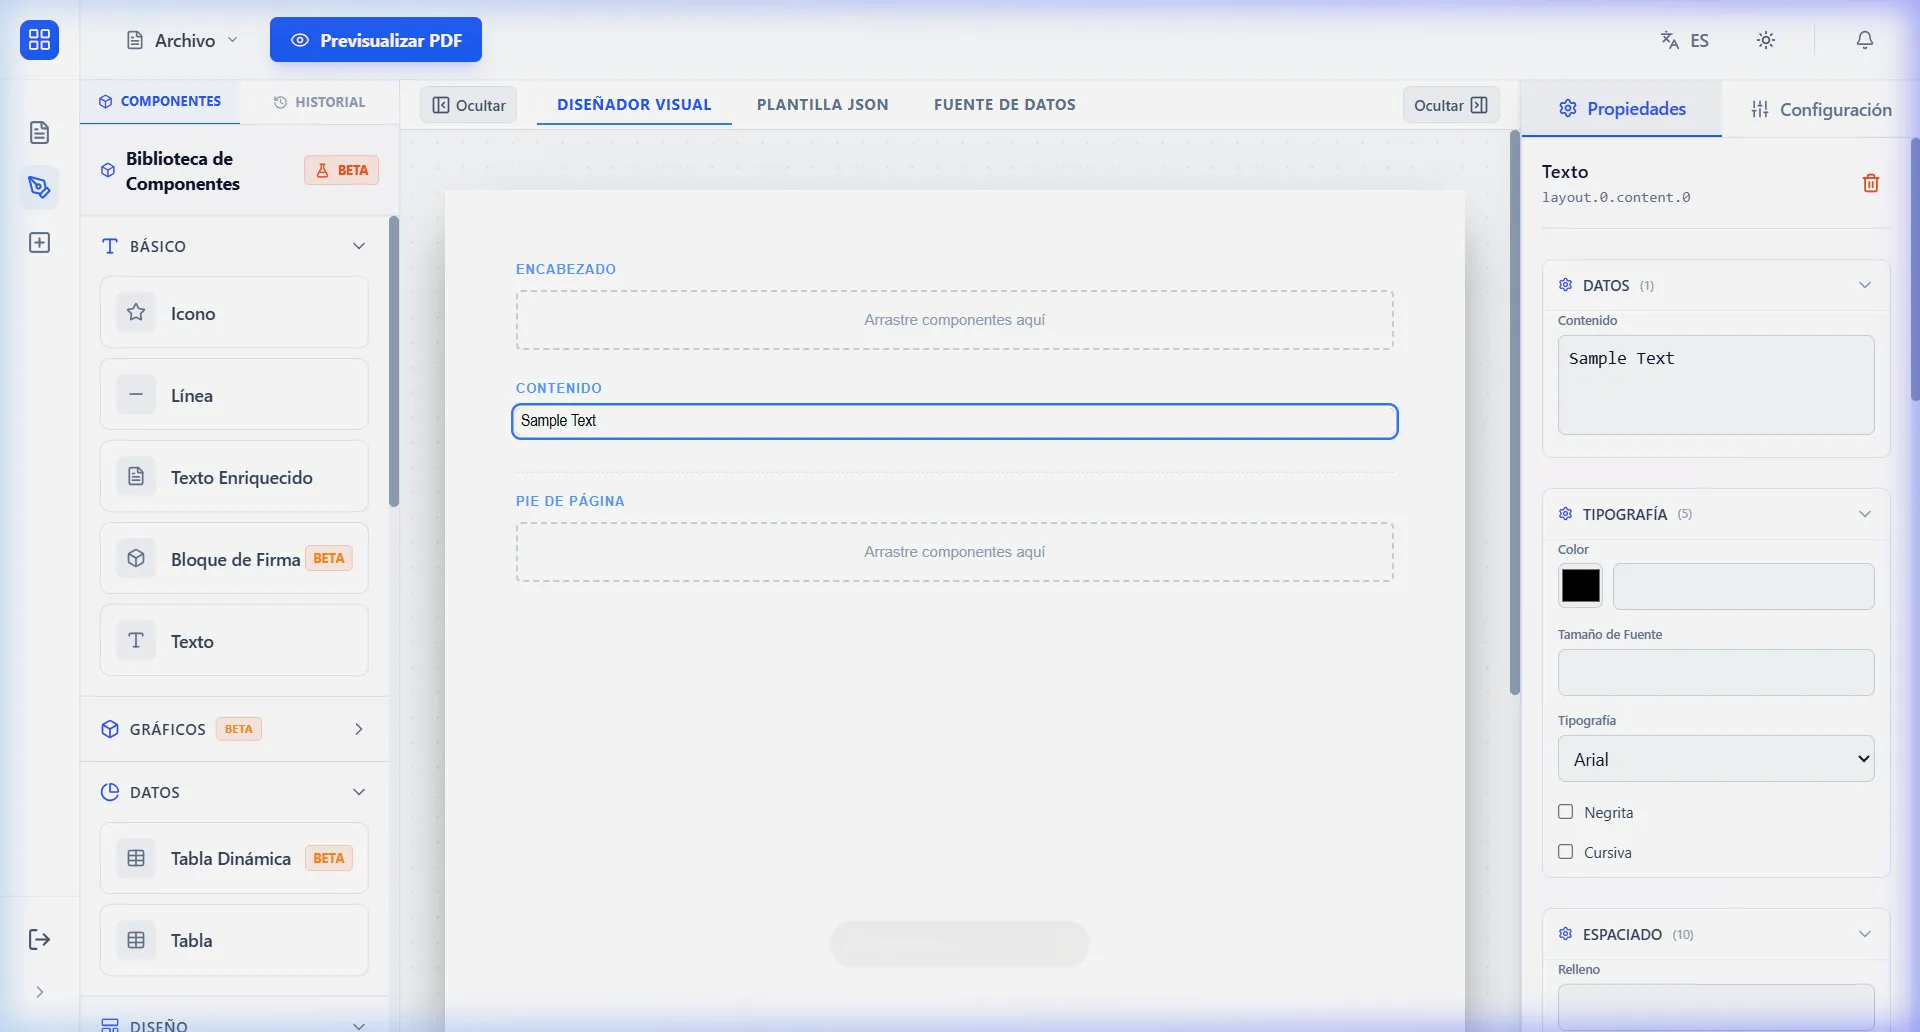This screenshot has width=1920, height=1032.
Task: Select the Tabla component icon
Action: [136, 940]
